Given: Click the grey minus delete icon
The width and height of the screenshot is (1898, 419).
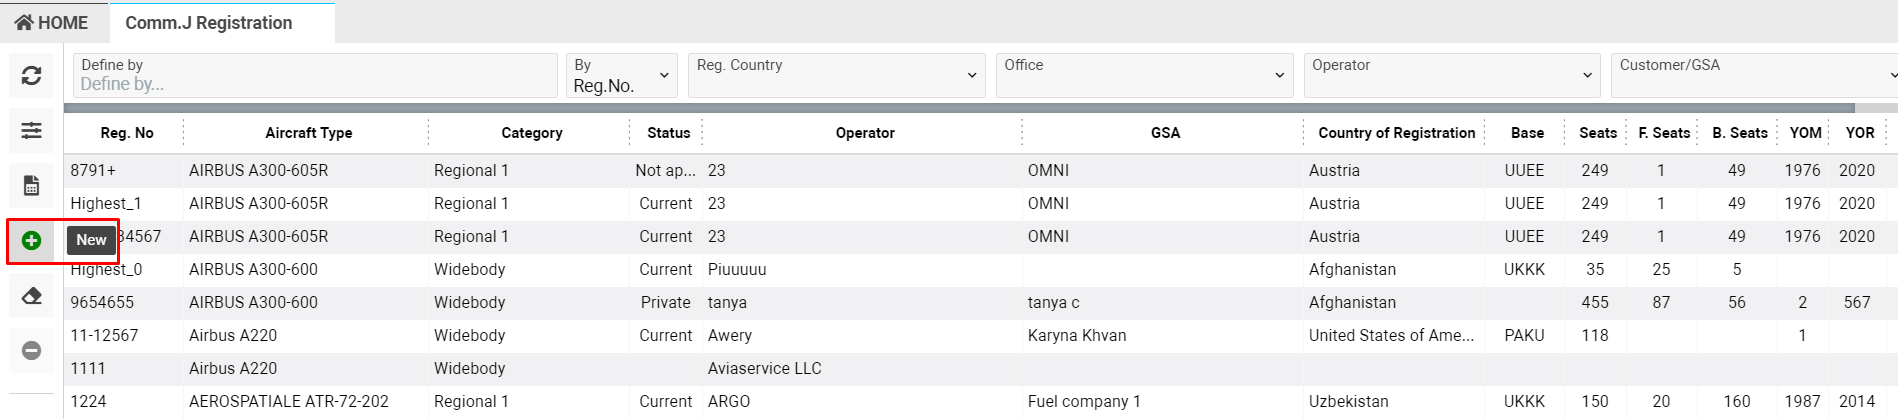Looking at the screenshot, I should 31,350.
